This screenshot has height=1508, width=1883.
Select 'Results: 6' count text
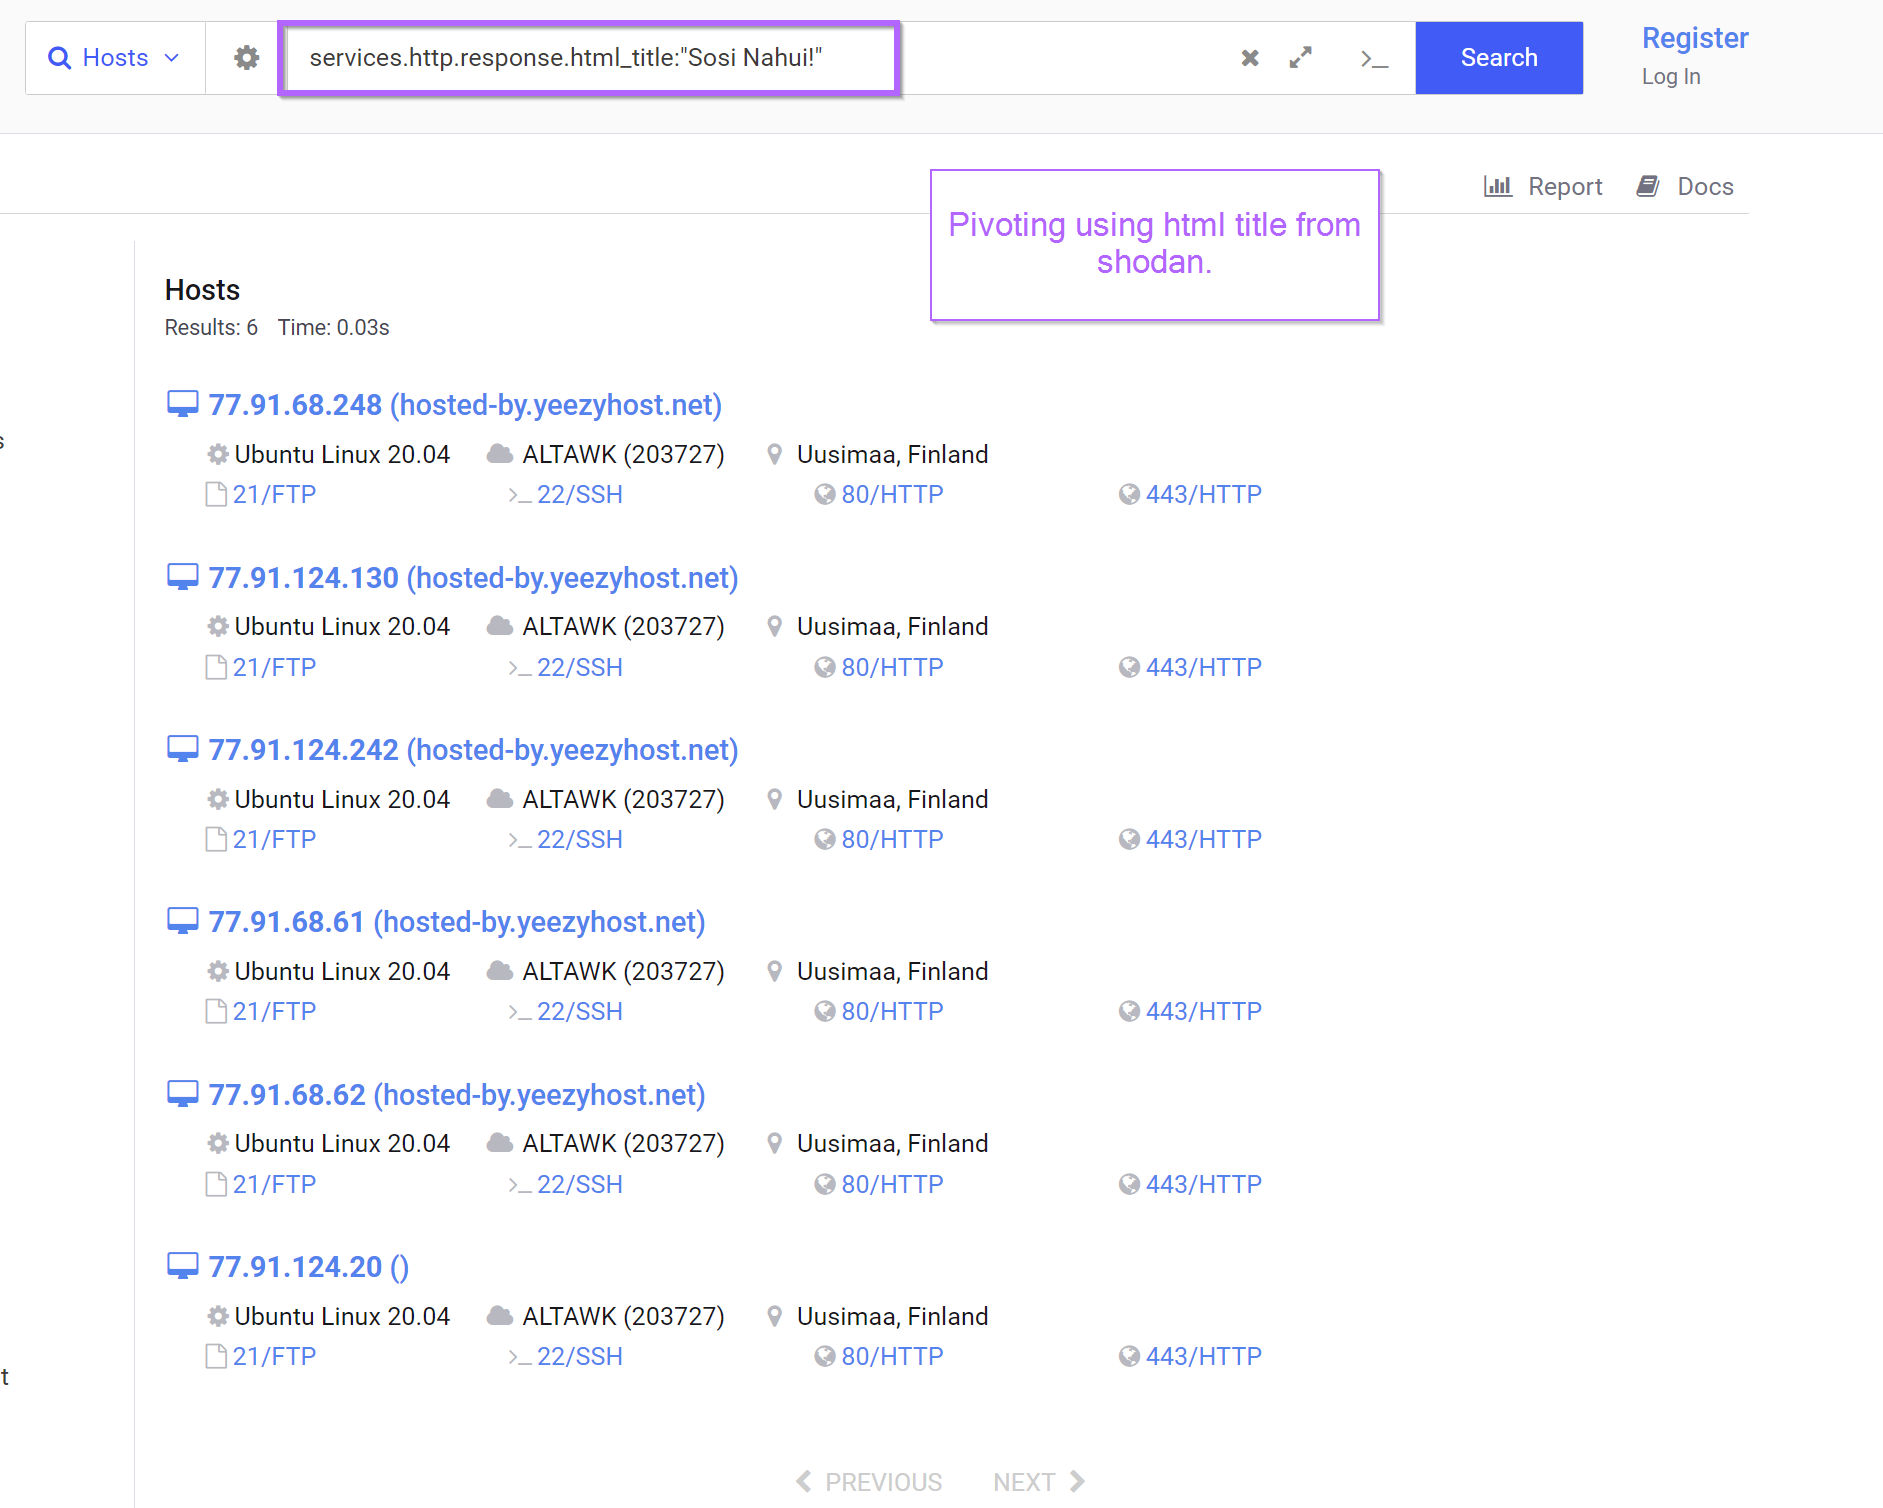click(x=211, y=328)
